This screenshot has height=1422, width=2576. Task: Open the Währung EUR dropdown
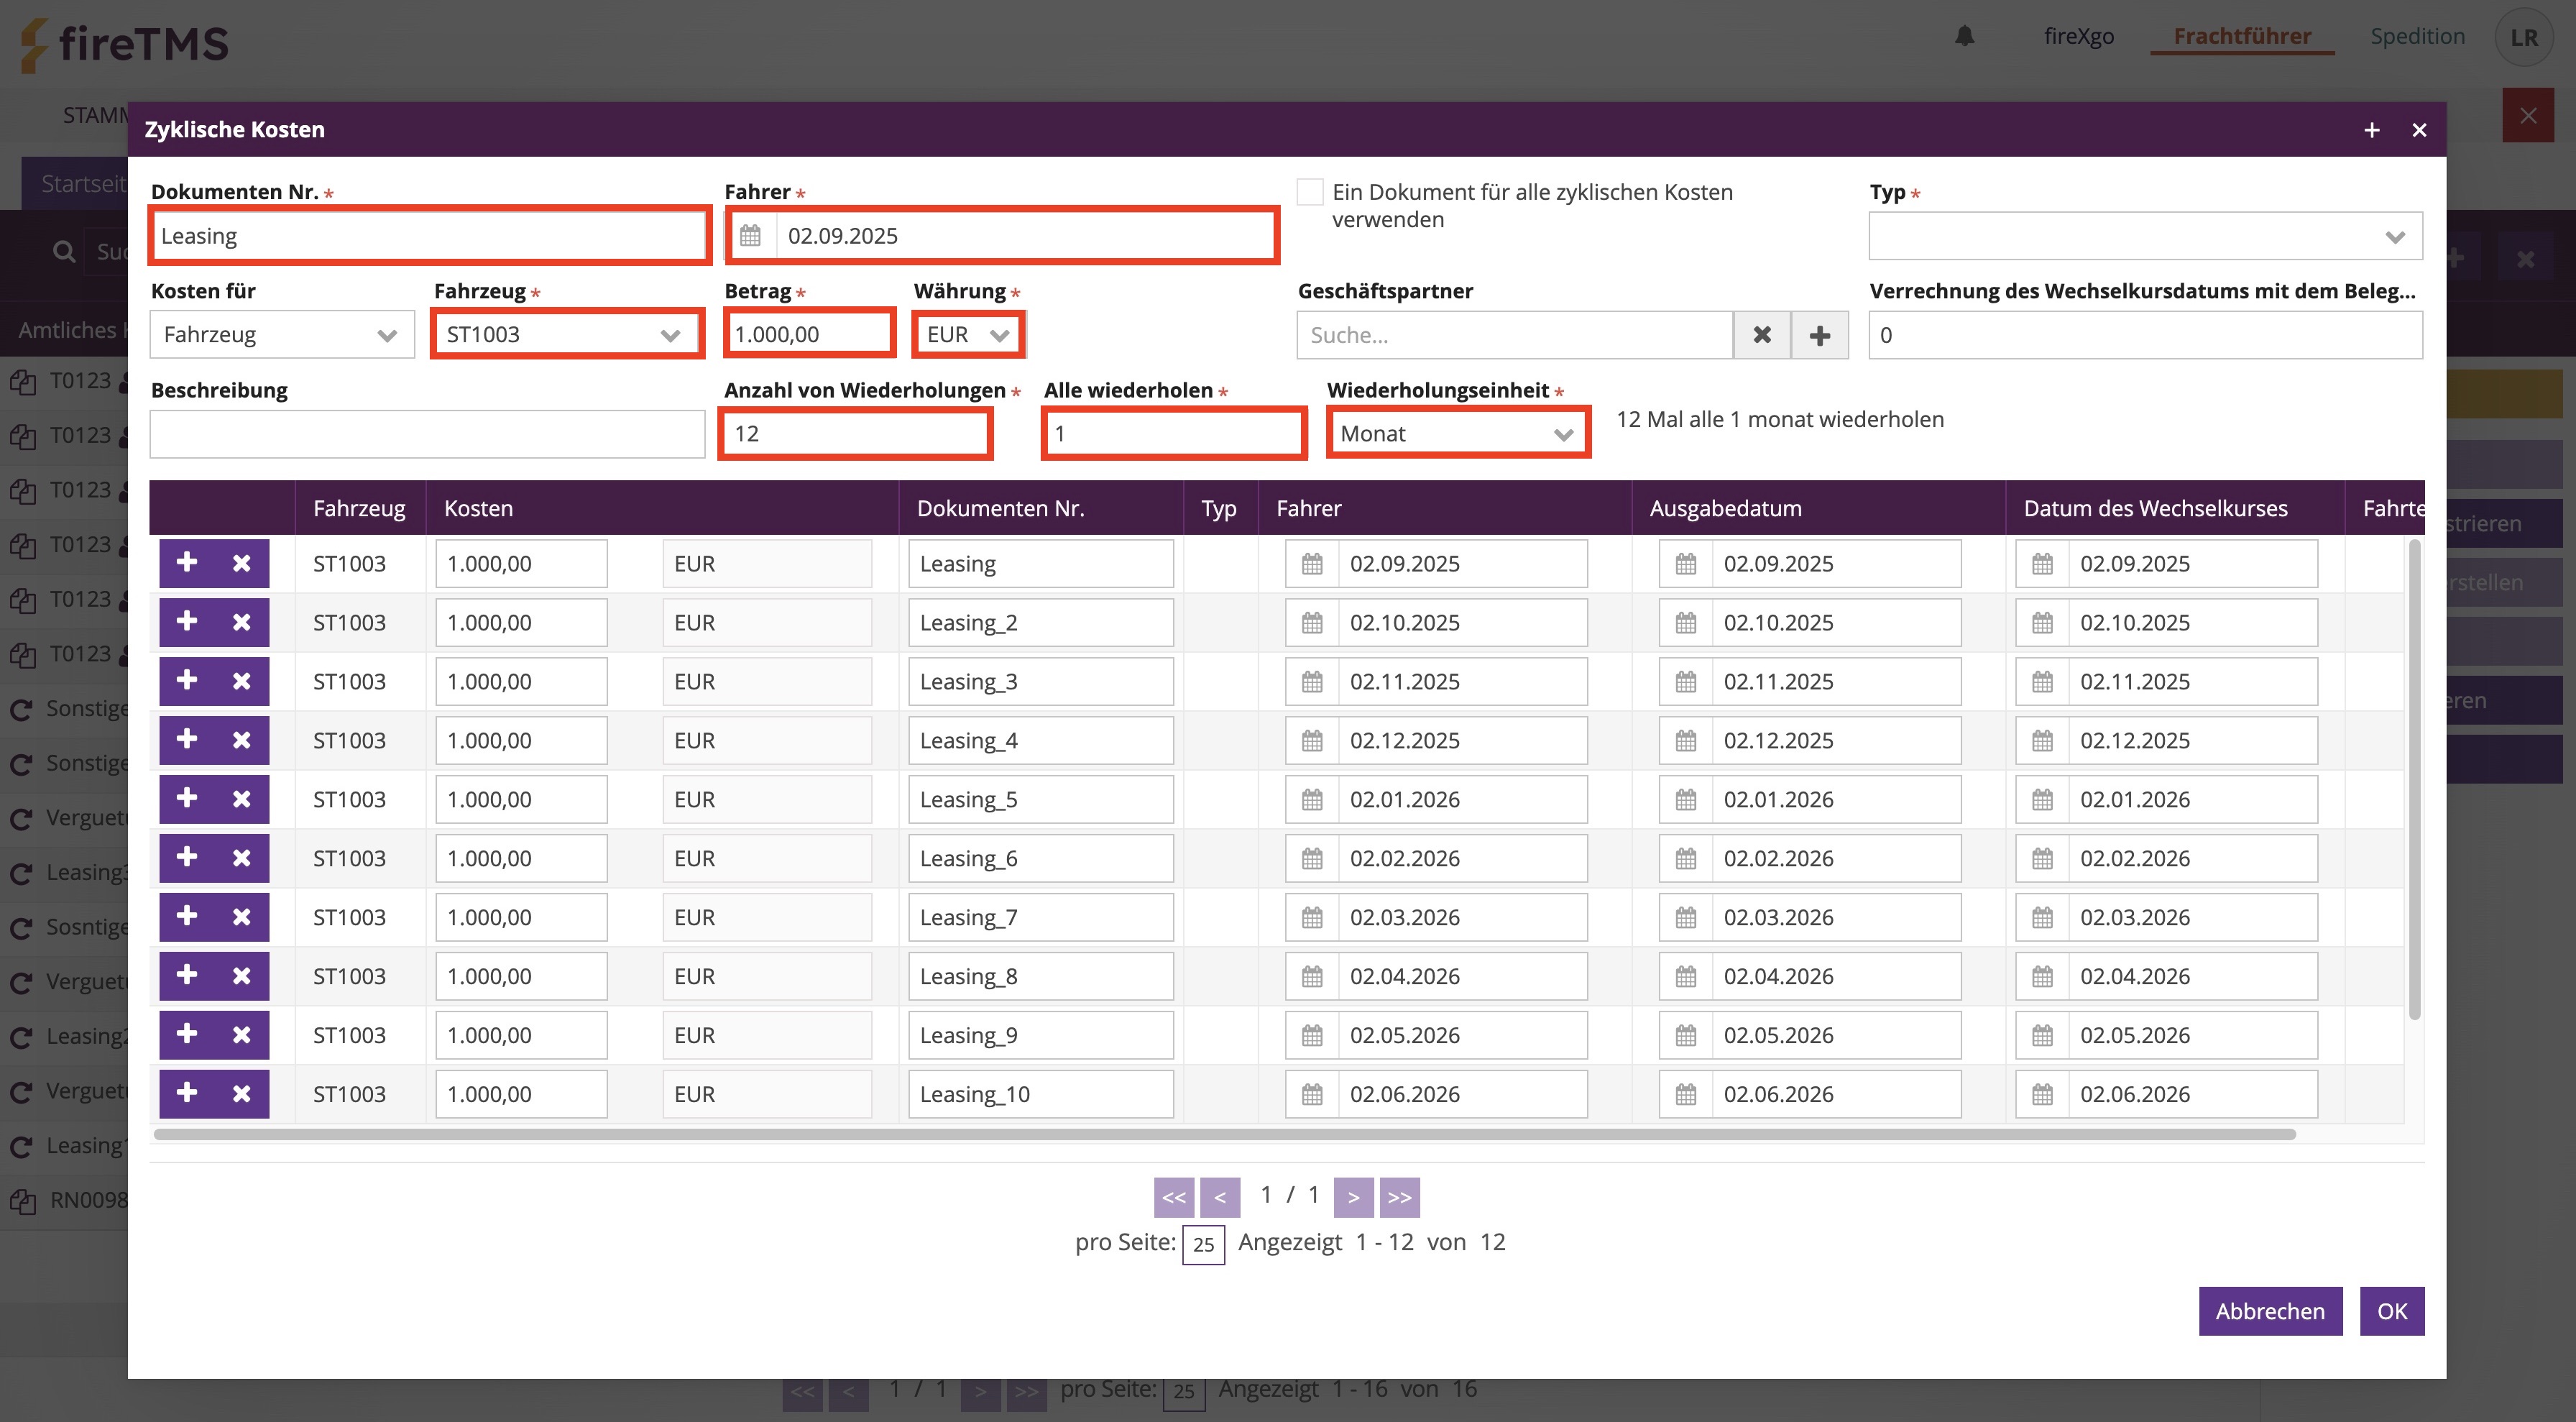coord(967,335)
